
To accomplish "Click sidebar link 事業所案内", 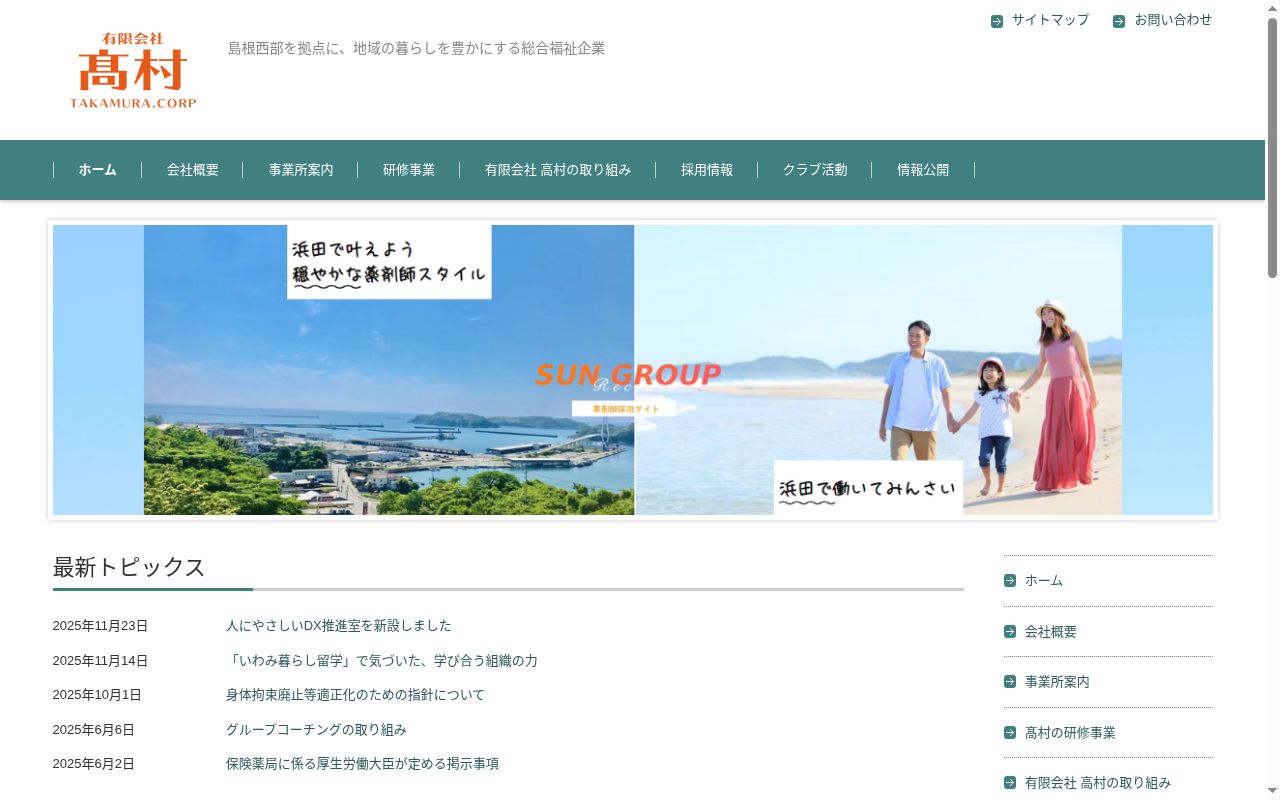I will point(1057,682).
